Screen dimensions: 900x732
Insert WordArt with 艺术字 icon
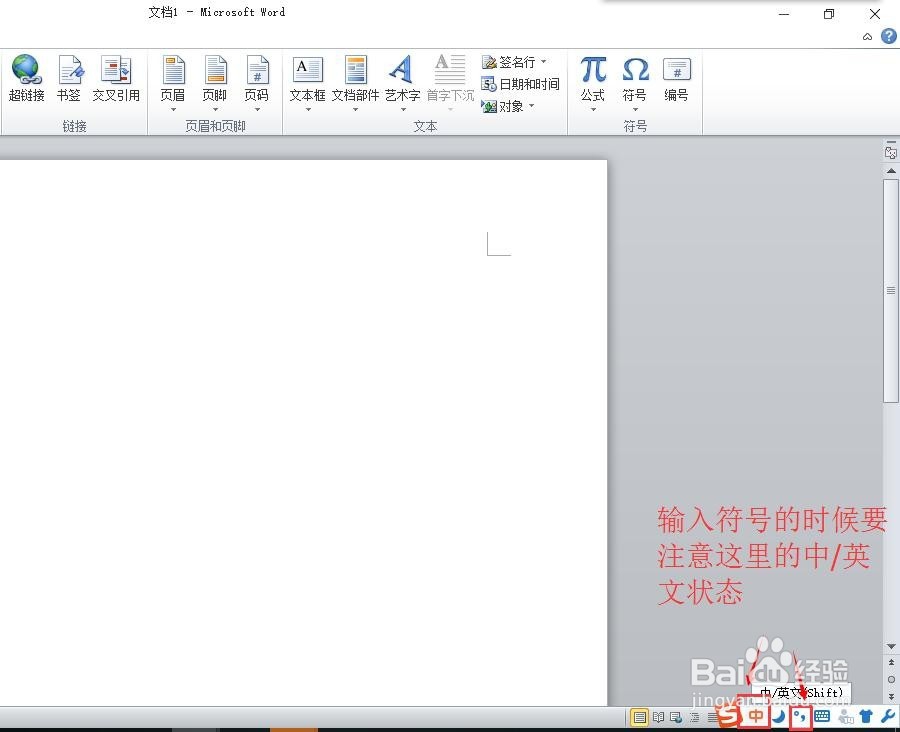(401, 78)
